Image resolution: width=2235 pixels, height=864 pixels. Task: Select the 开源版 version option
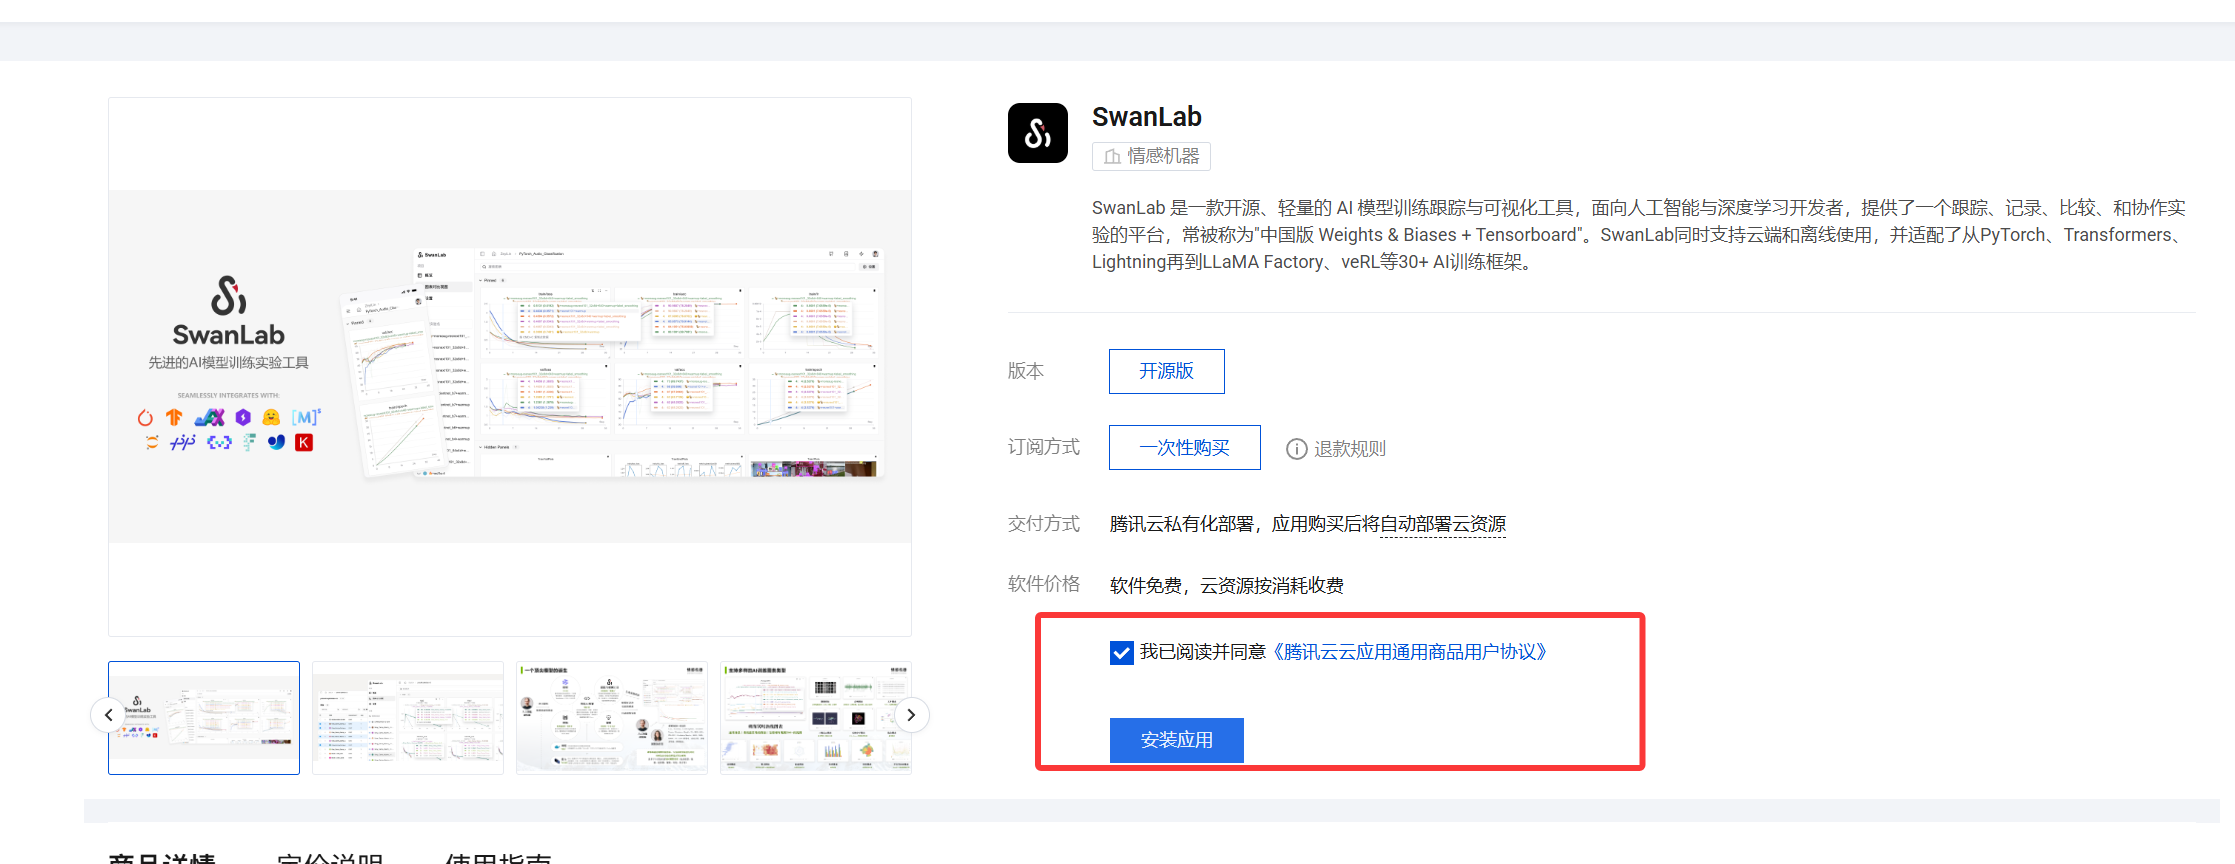1166,371
